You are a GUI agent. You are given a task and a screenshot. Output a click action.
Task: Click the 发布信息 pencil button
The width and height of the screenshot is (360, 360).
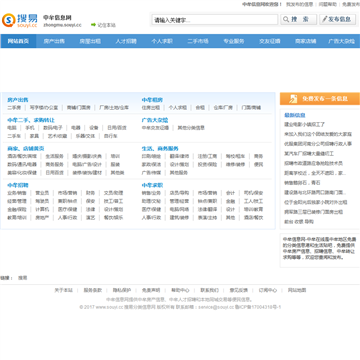pyautogui.click(x=338, y=19)
